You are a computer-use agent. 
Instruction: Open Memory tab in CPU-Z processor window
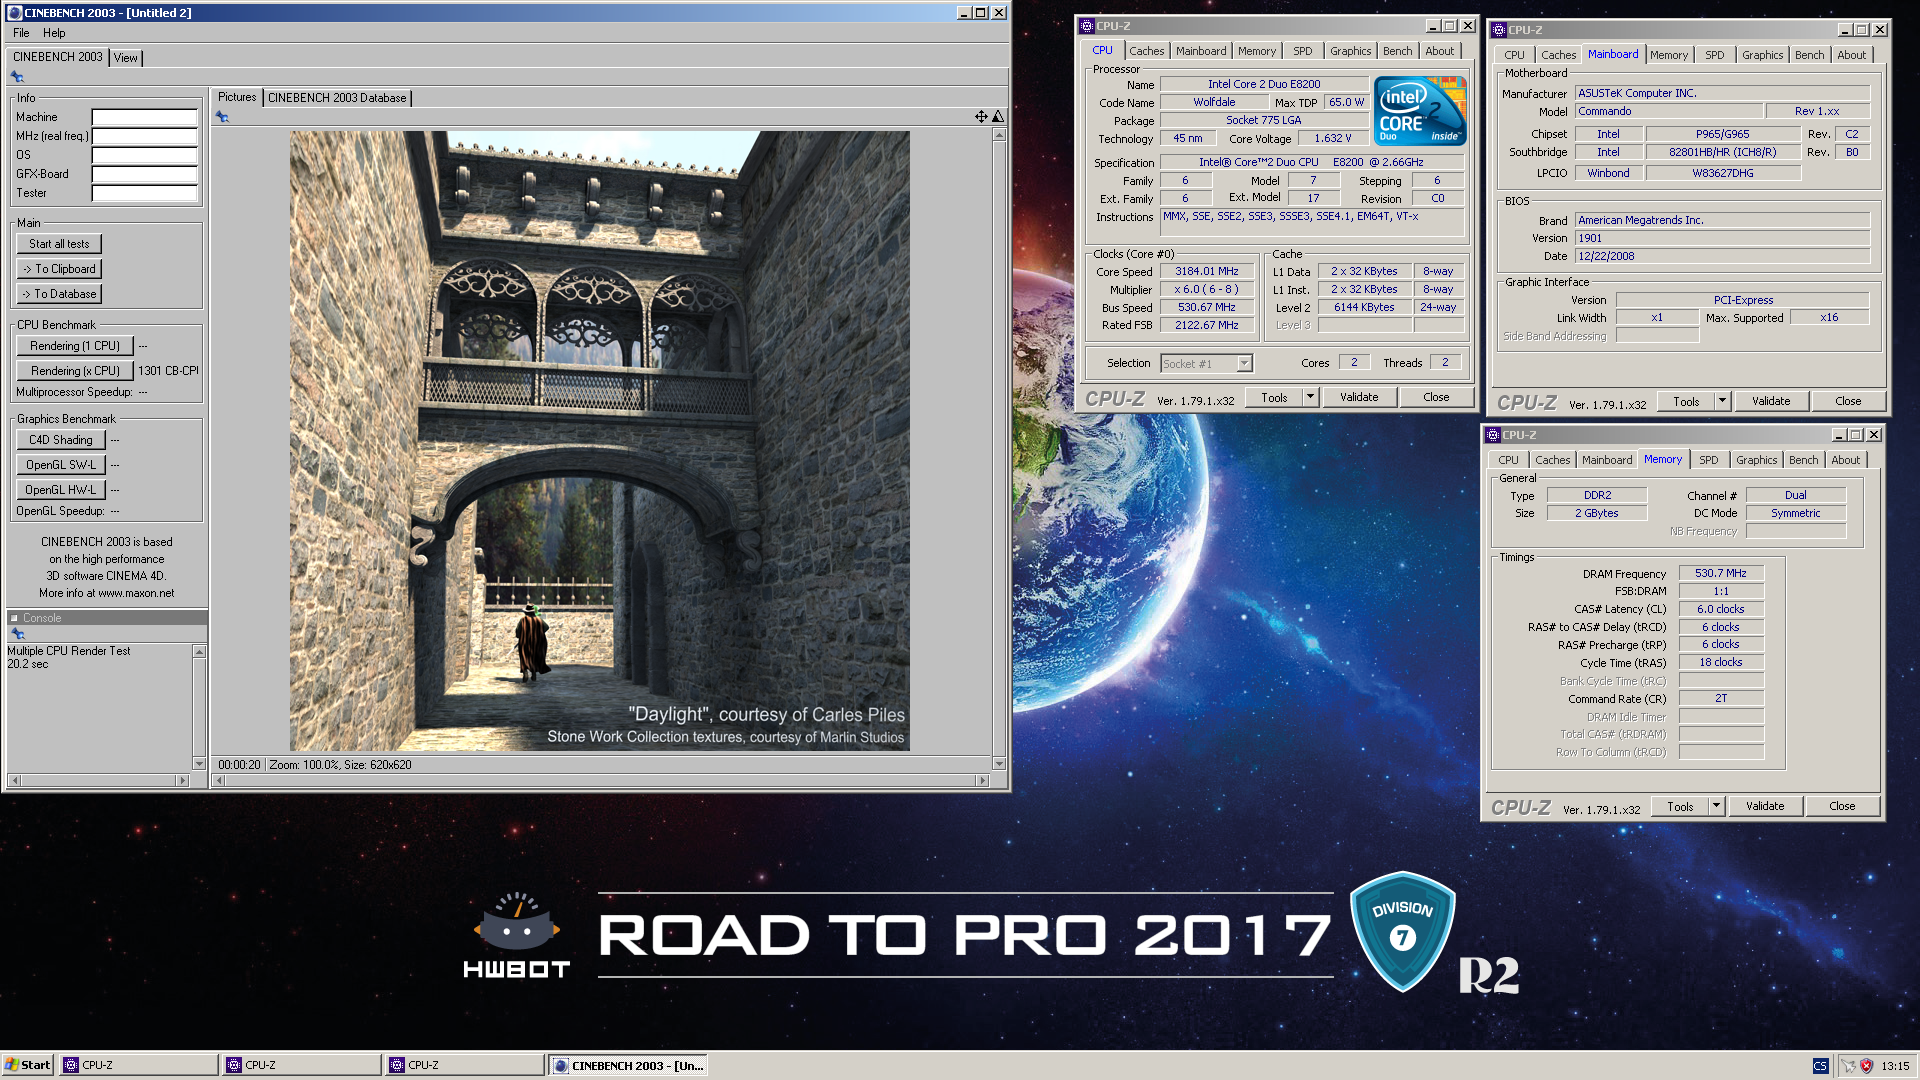[x=1256, y=51]
